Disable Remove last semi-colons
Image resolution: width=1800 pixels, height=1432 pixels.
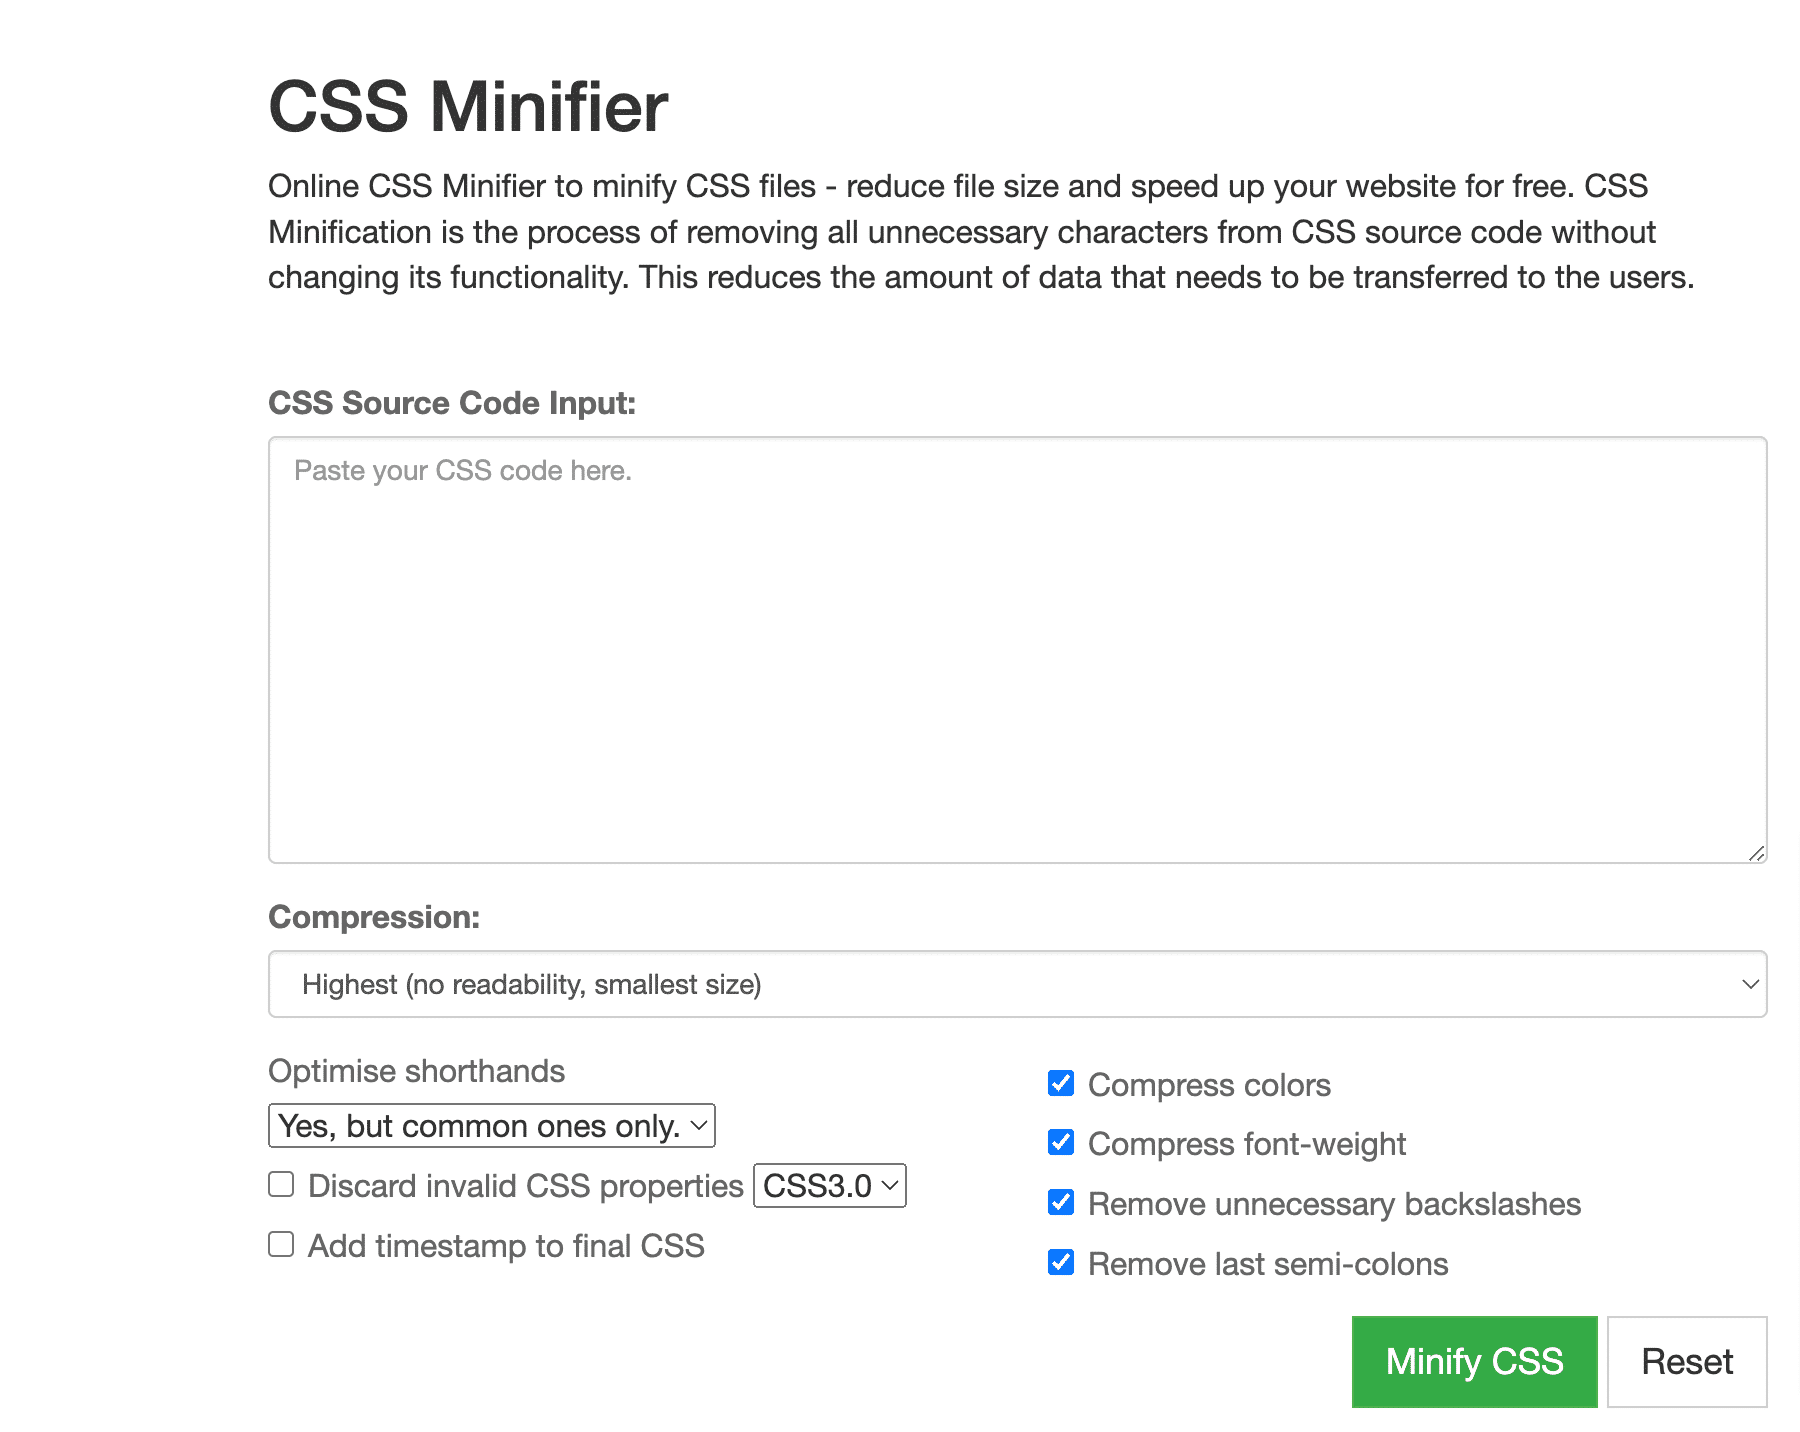[1060, 1262]
